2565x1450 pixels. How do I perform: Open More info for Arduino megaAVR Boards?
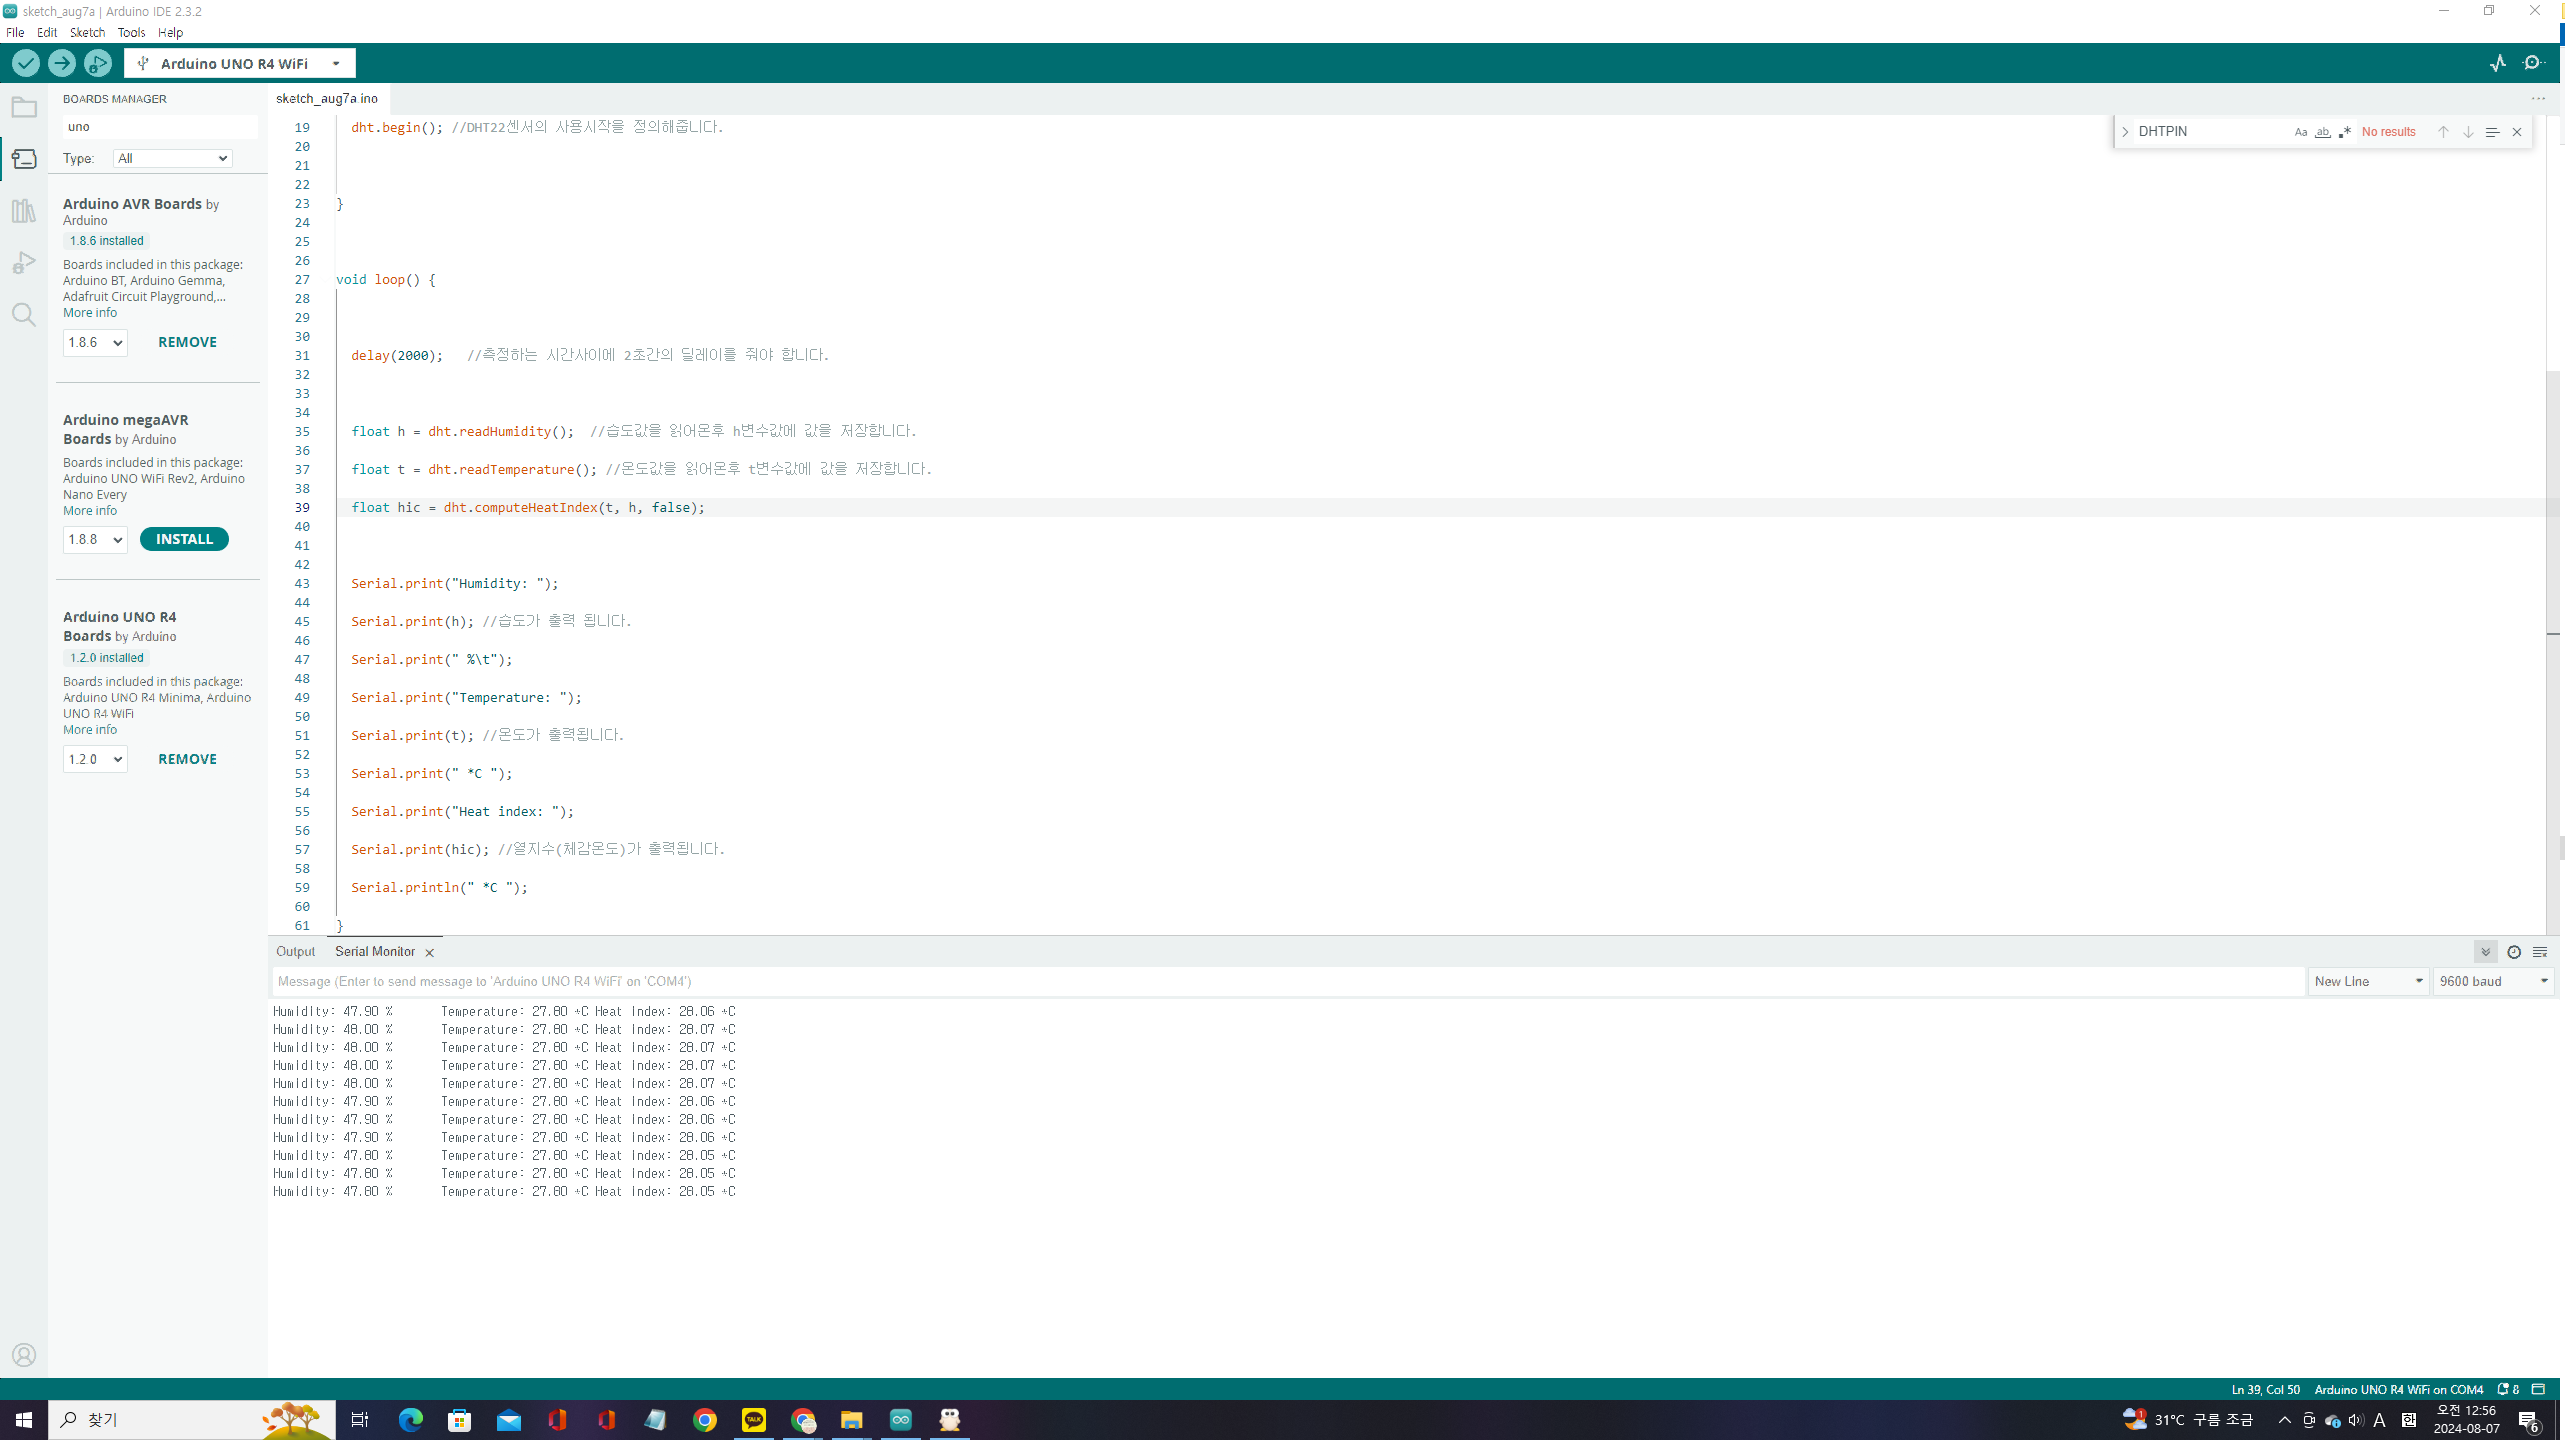(x=90, y=511)
